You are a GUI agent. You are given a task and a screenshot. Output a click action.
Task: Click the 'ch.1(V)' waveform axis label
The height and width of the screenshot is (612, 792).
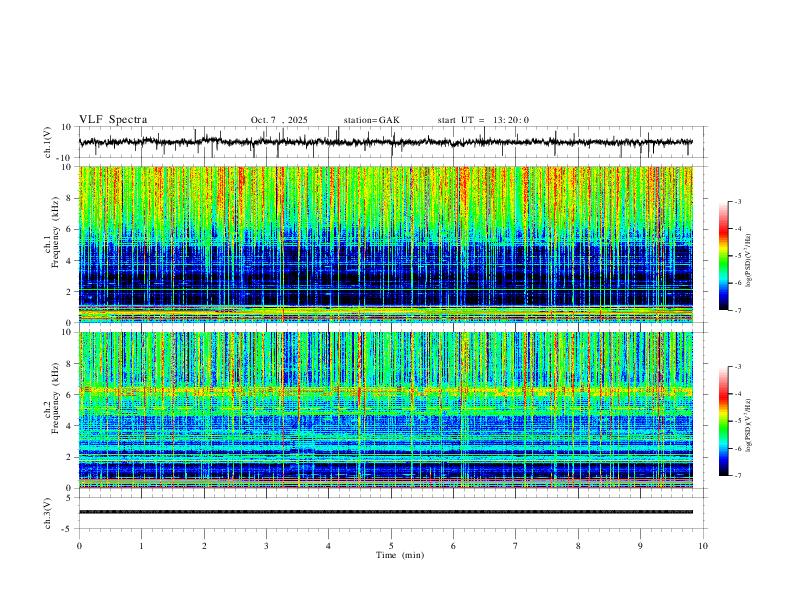(x=48, y=142)
